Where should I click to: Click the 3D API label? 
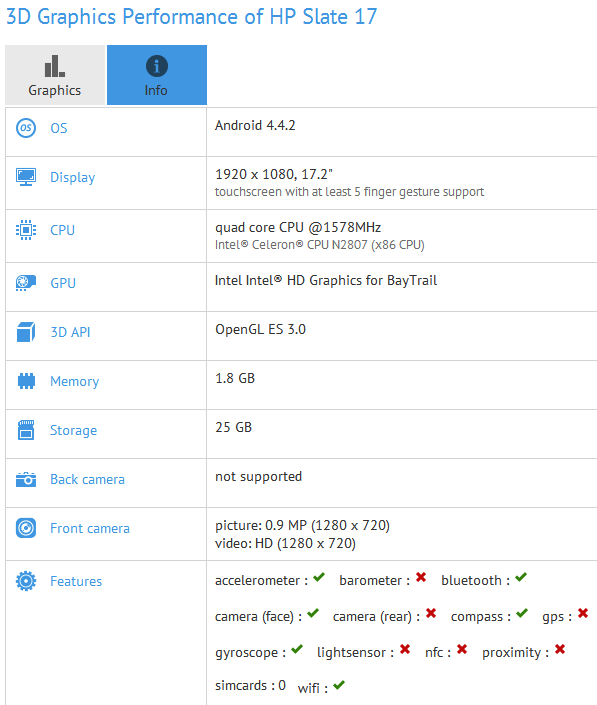click(70, 332)
